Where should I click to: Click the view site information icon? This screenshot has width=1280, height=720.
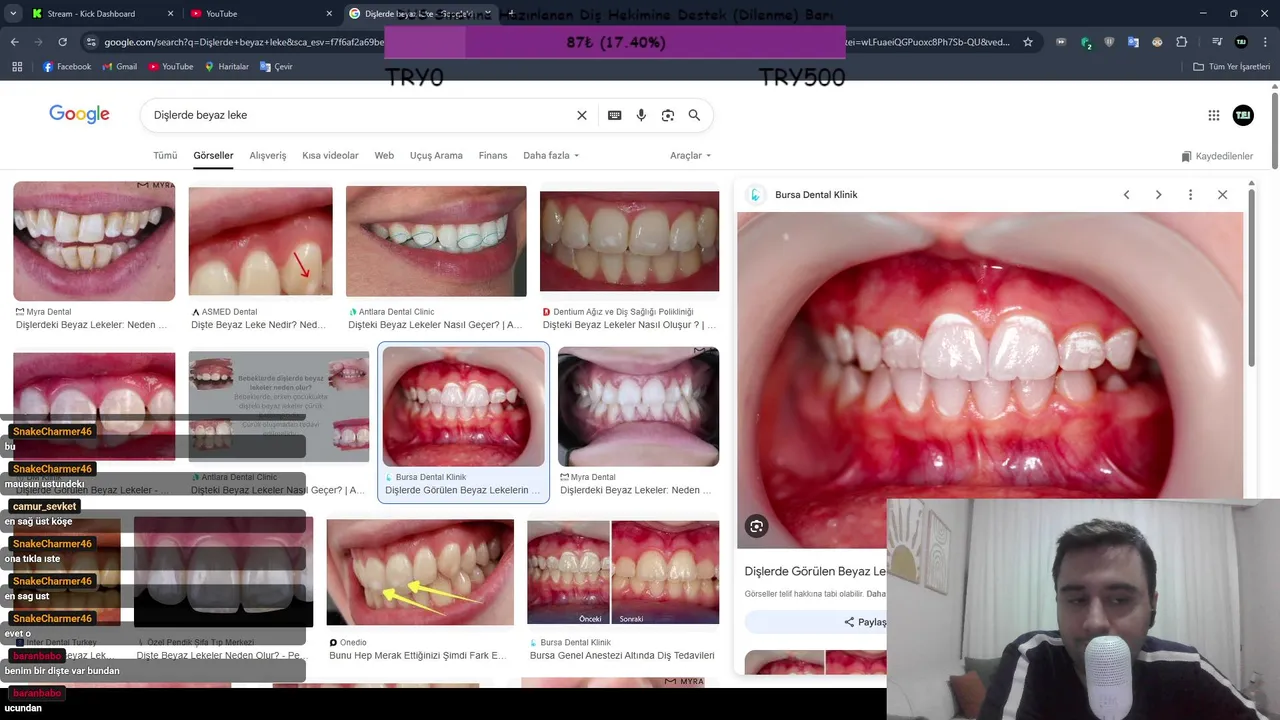coord(91,42)
